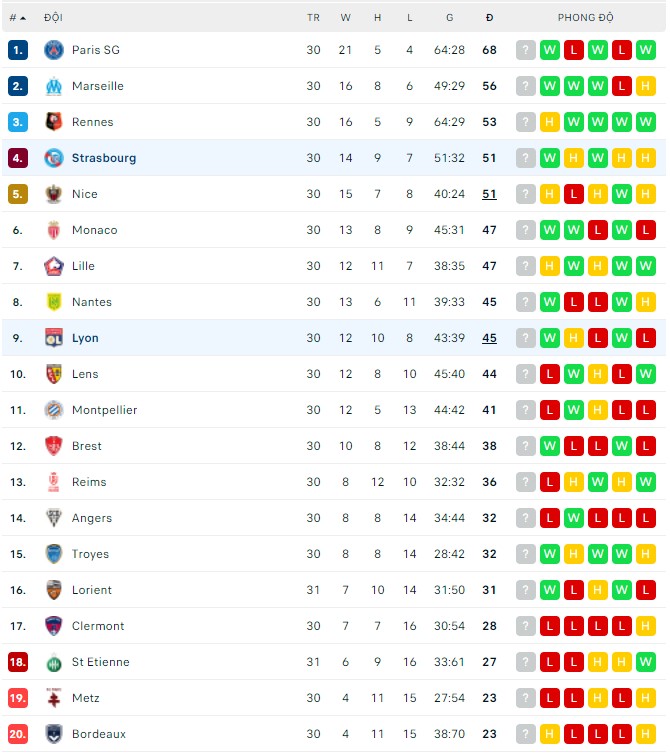670x753 pixels.
Task: Click Nice's underlined 51 points value
Action: pos(489,194)
